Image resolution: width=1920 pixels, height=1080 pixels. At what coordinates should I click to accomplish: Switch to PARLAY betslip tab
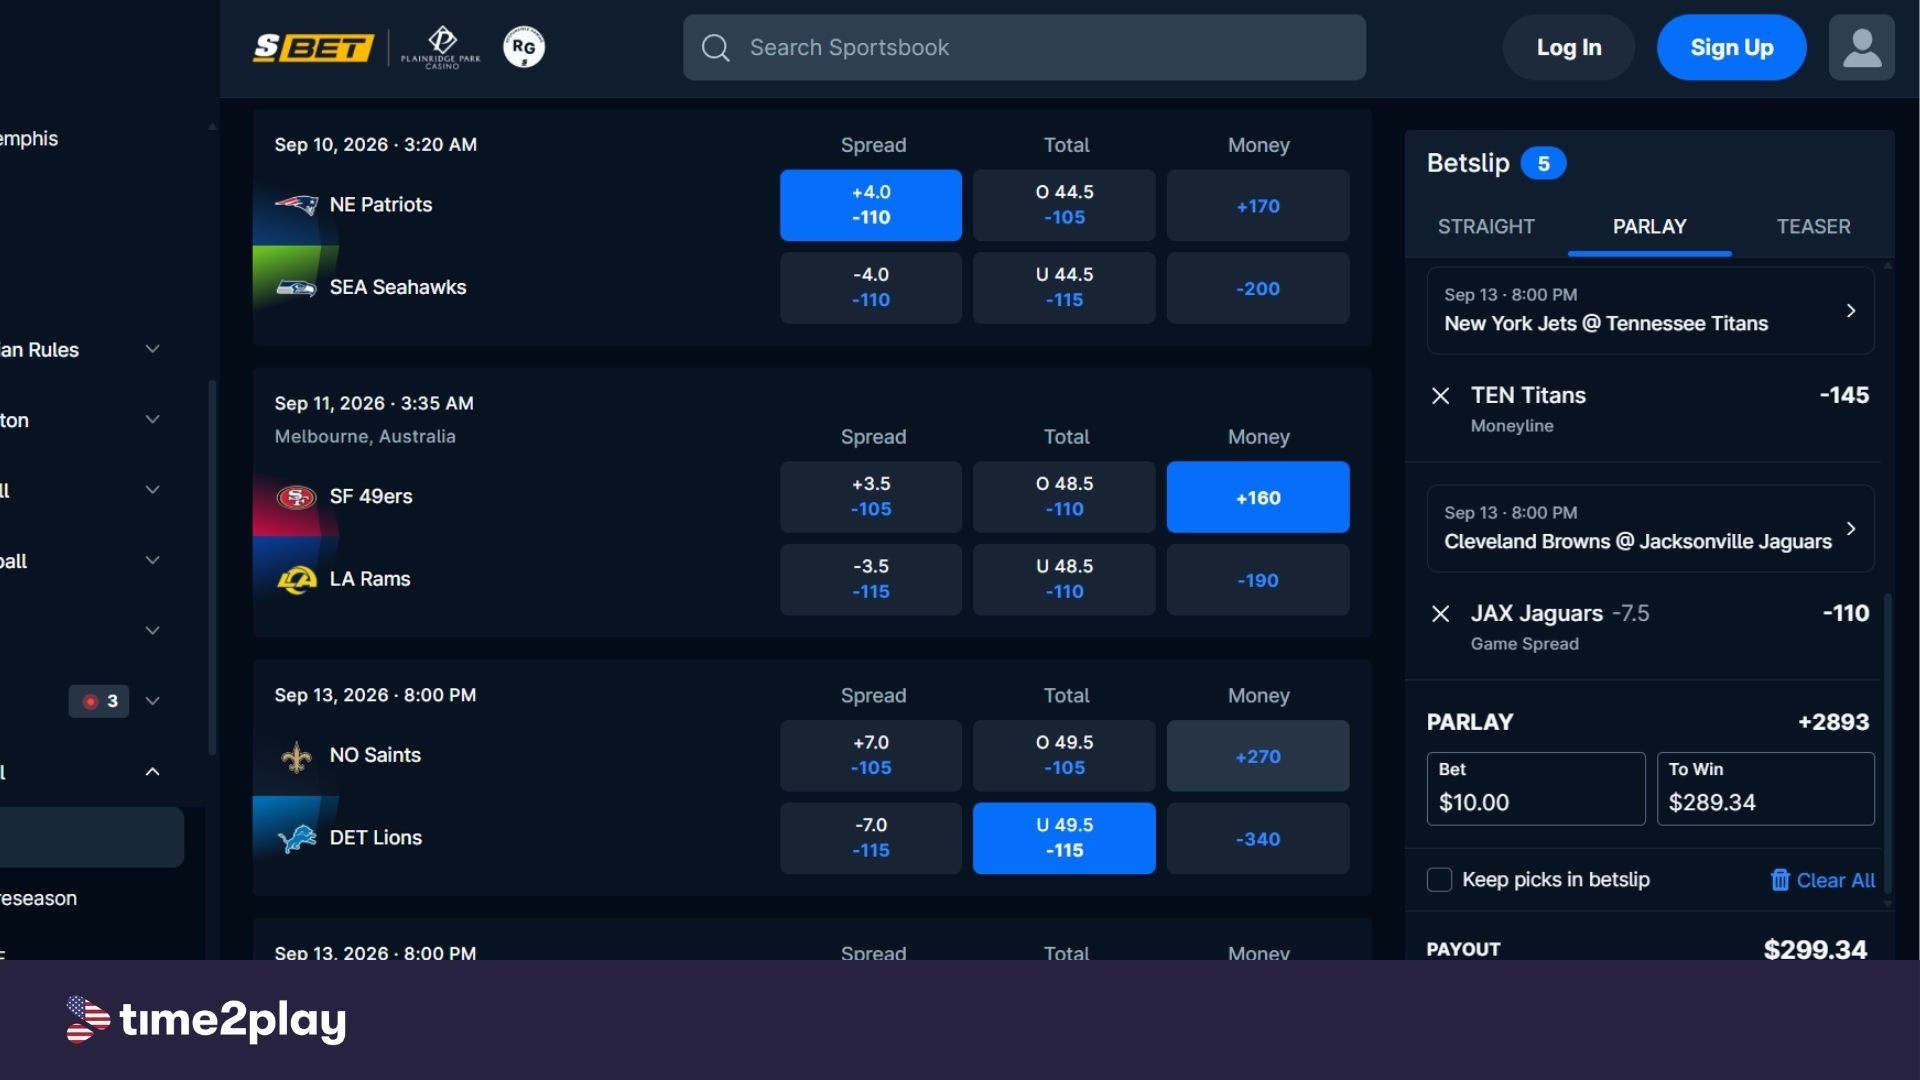1649,227
